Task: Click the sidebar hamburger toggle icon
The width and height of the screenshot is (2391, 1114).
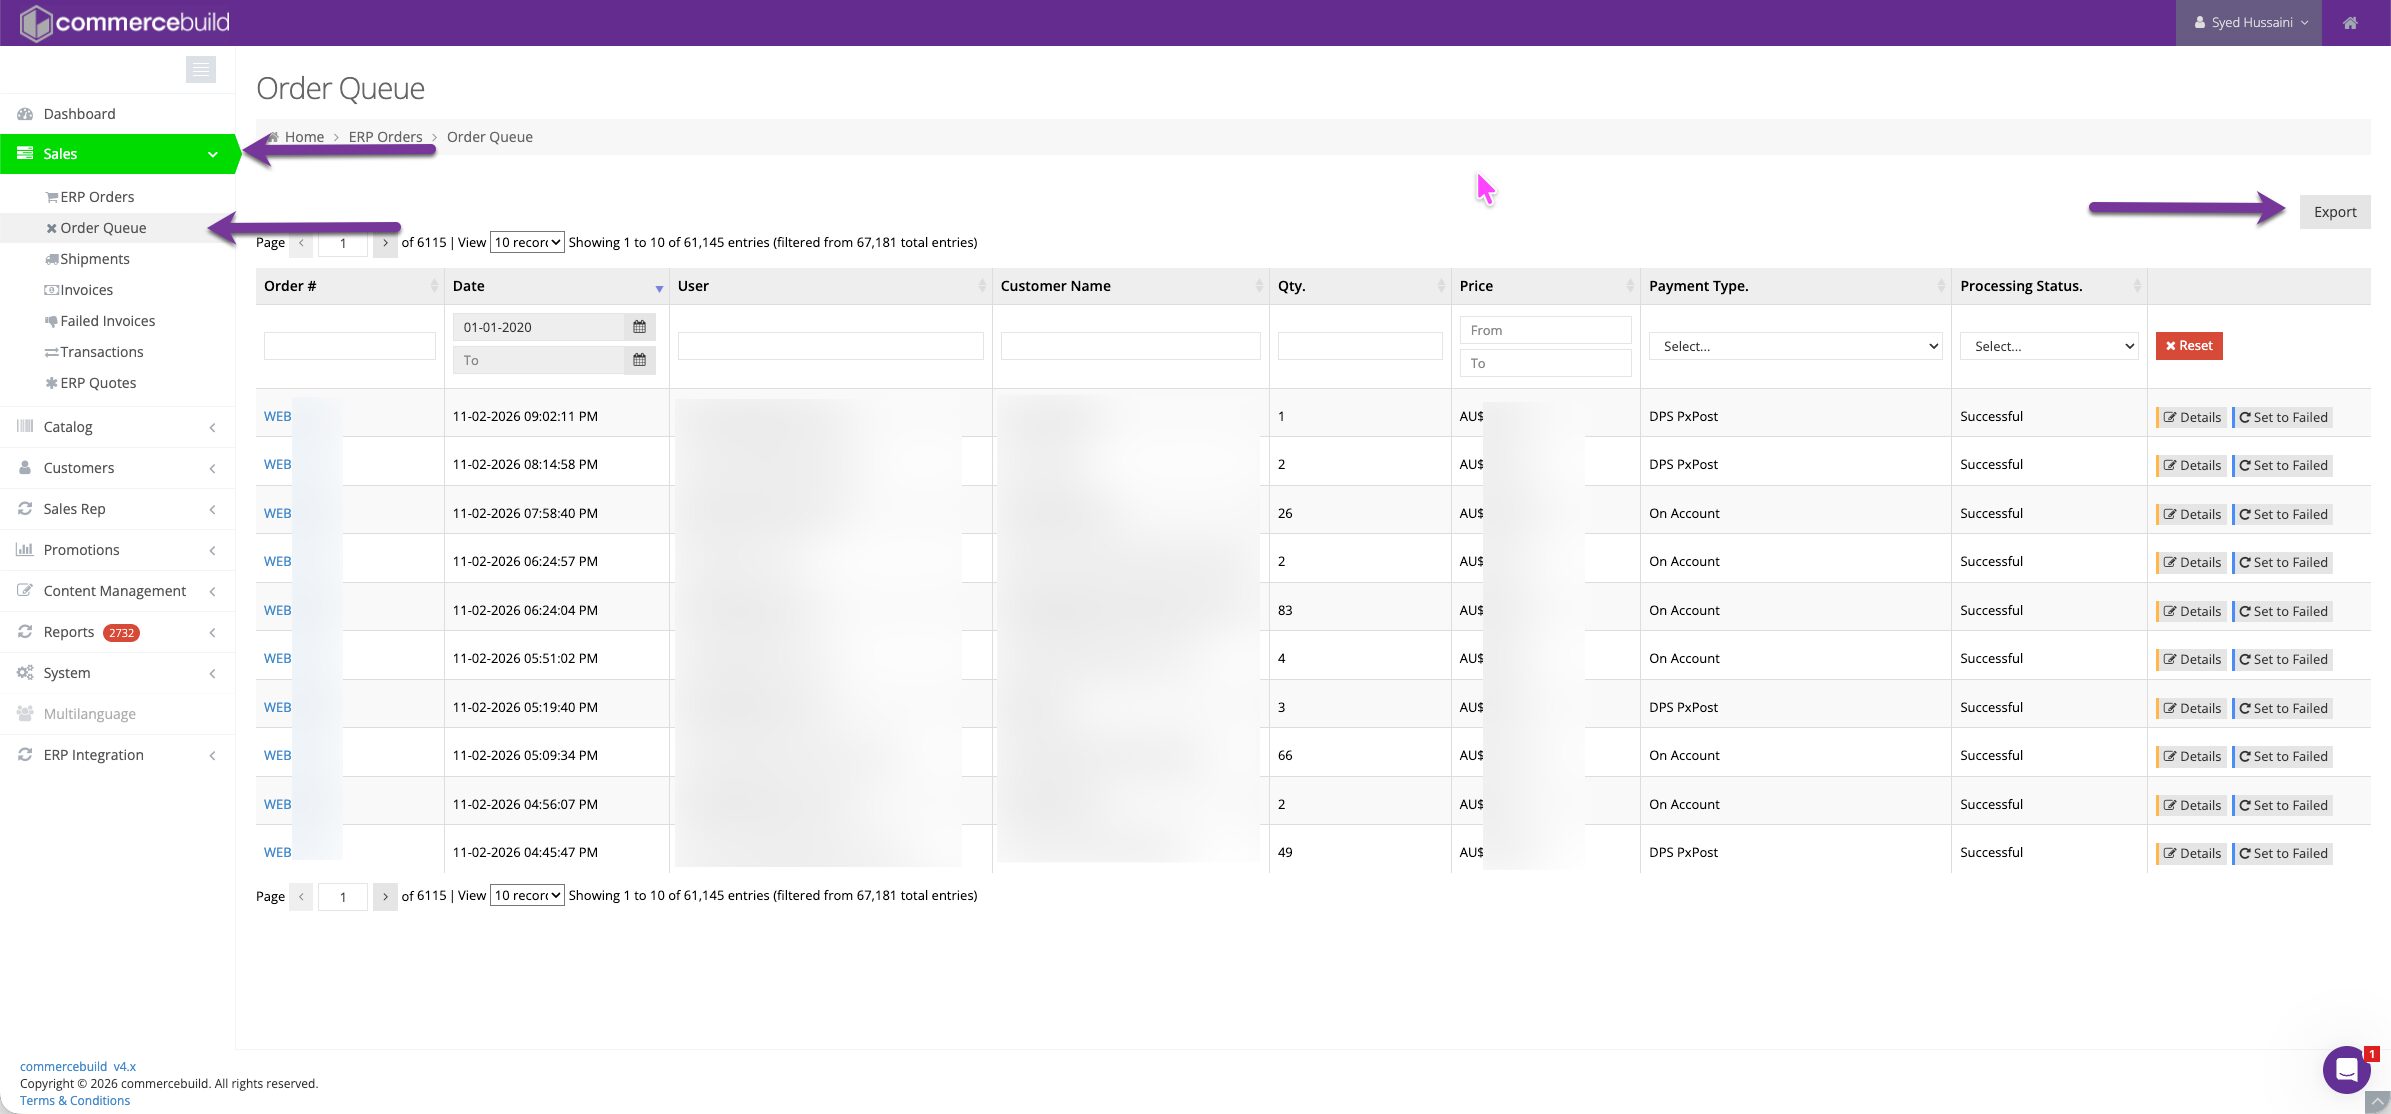Action: point(200,69)
